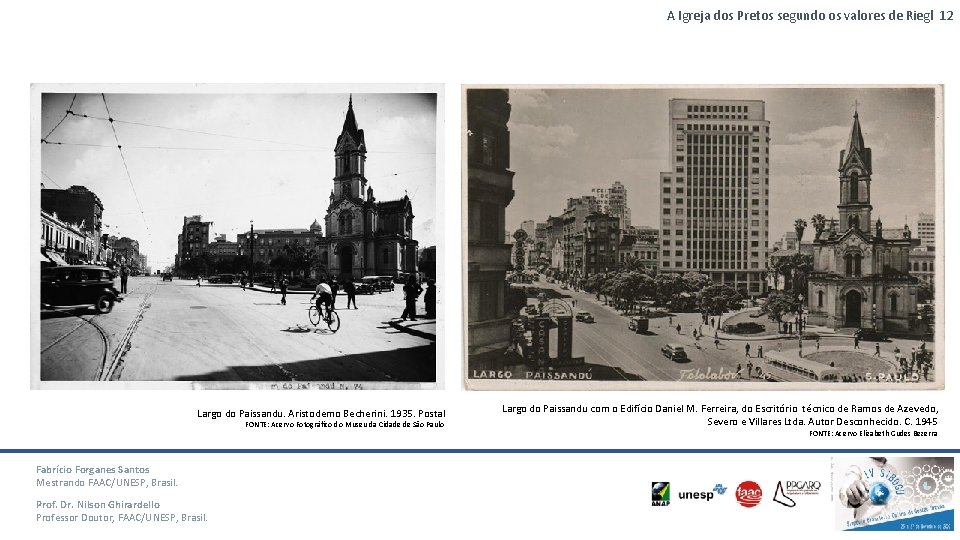Click 'FONTE: Acervo Fotográfico do Museu da Cidade de São Paulo'
Image resolution: width=960 pixels, height=540 pixels.
(x=345, y=424)
